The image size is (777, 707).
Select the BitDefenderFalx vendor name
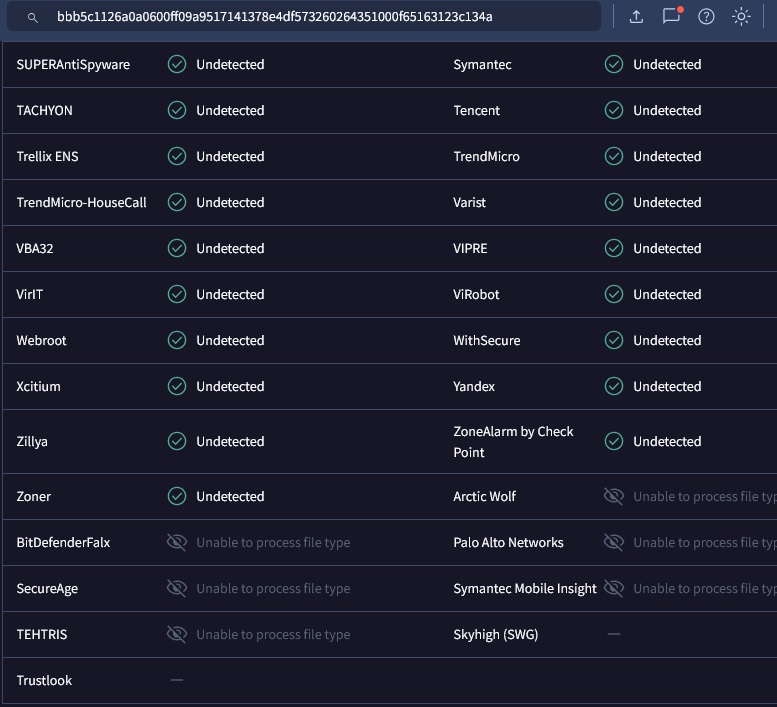(63, 542)
